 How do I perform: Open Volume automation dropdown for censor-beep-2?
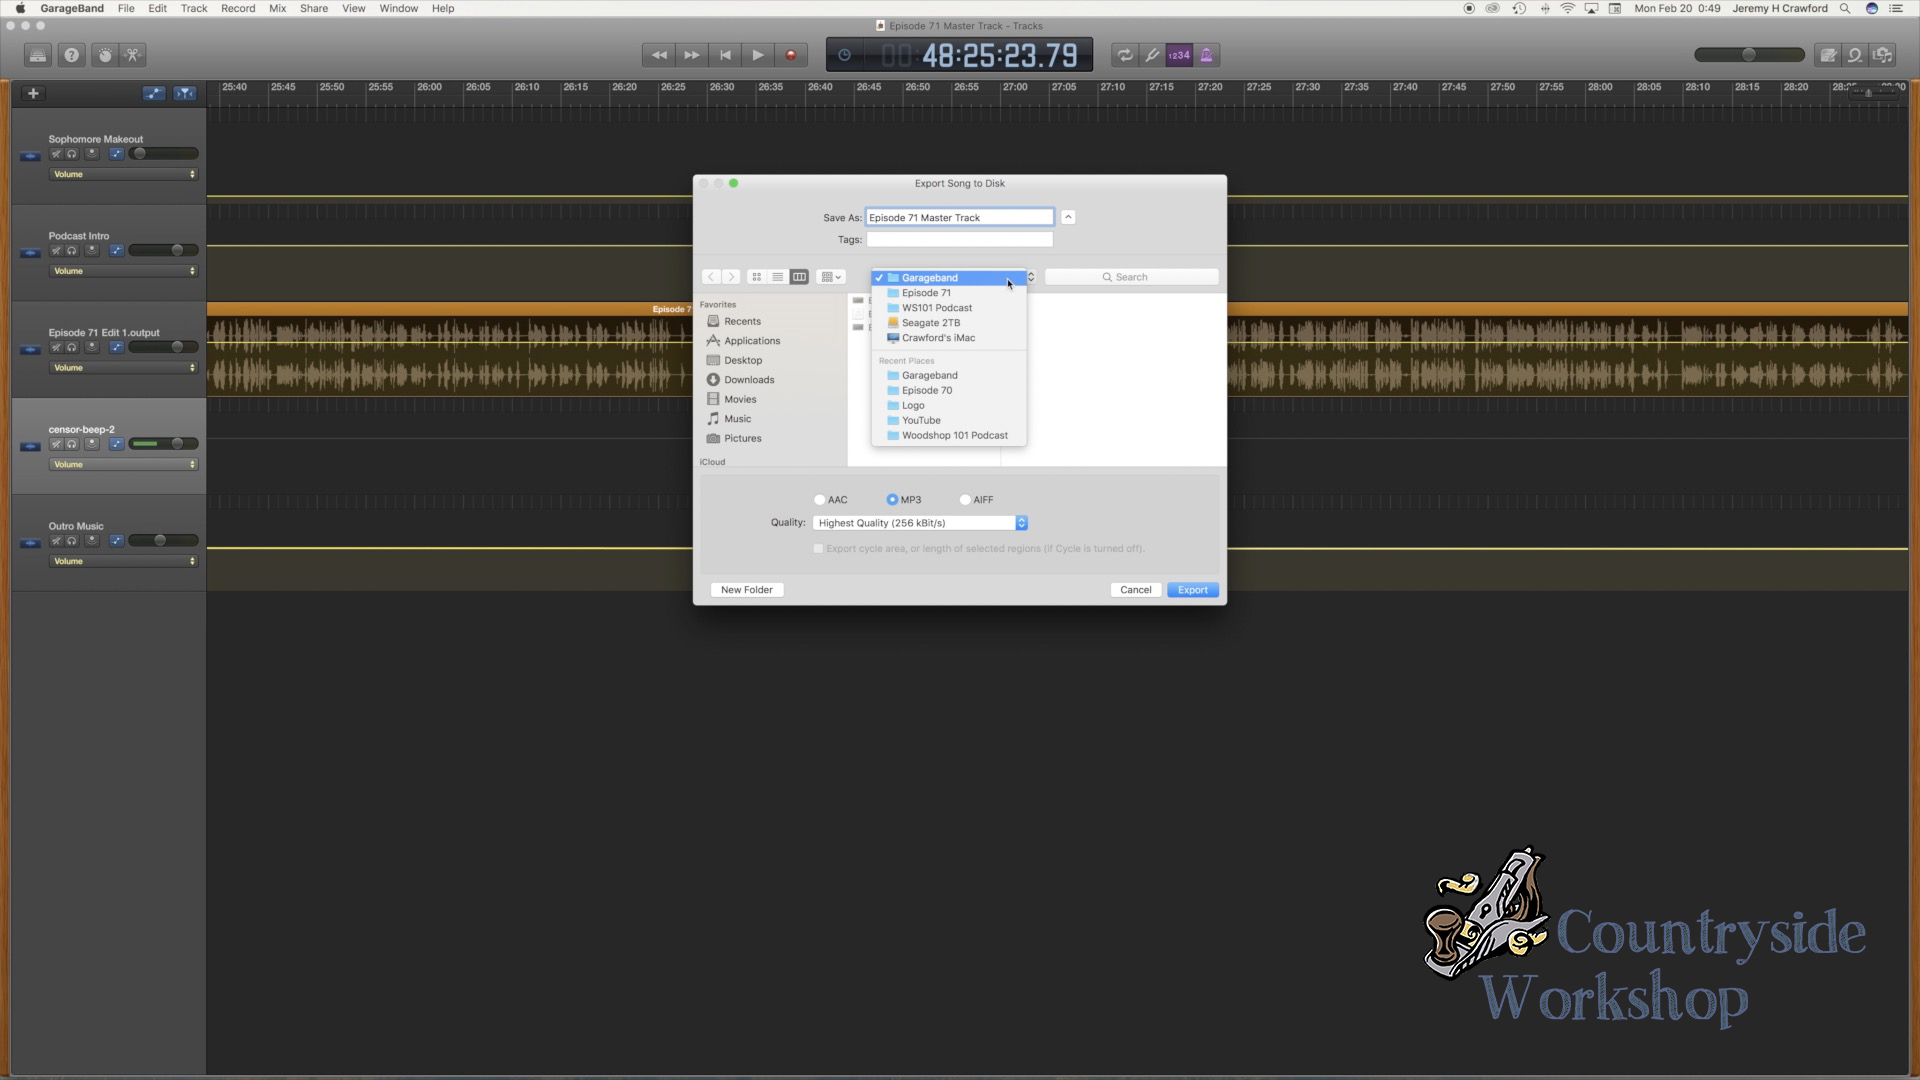point(124,465)
